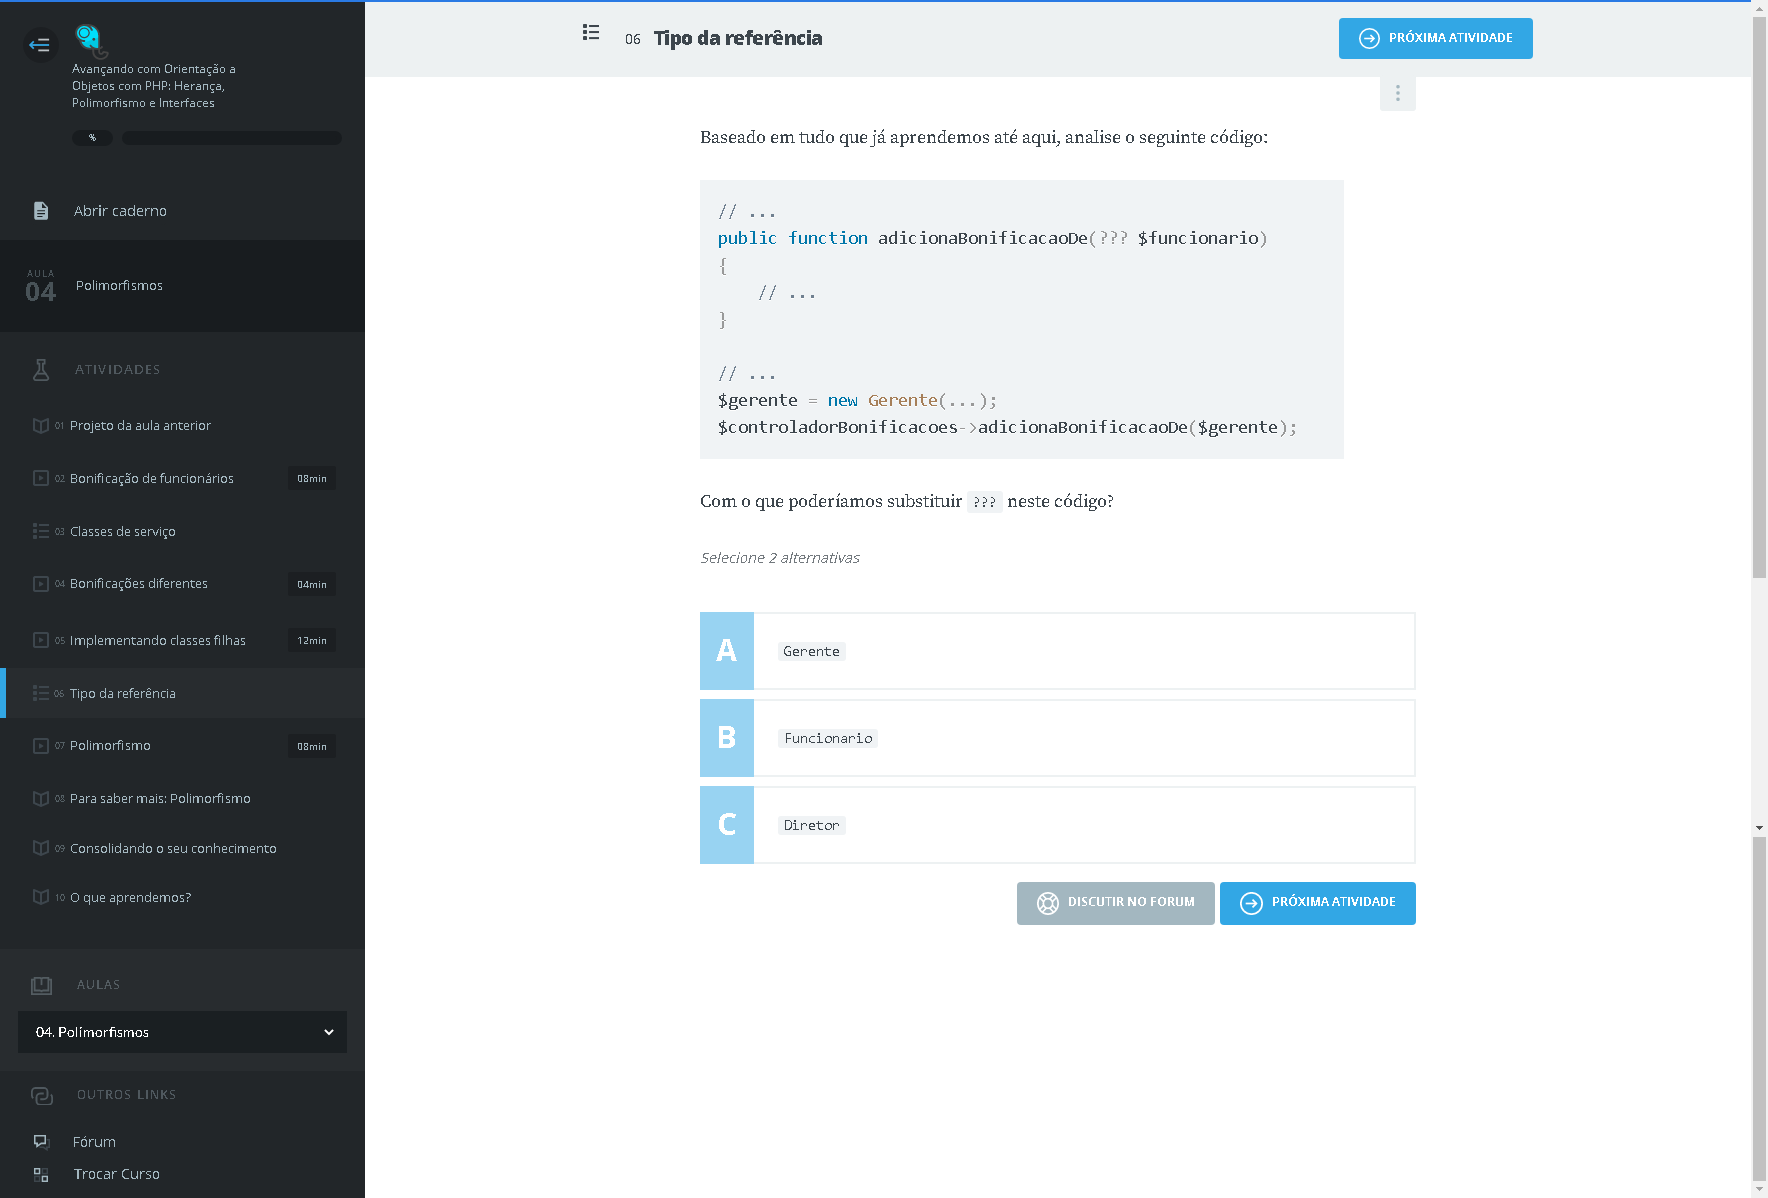Open the three-dot options menu
The image size is (1768, 1198).
click(1397, 93)
